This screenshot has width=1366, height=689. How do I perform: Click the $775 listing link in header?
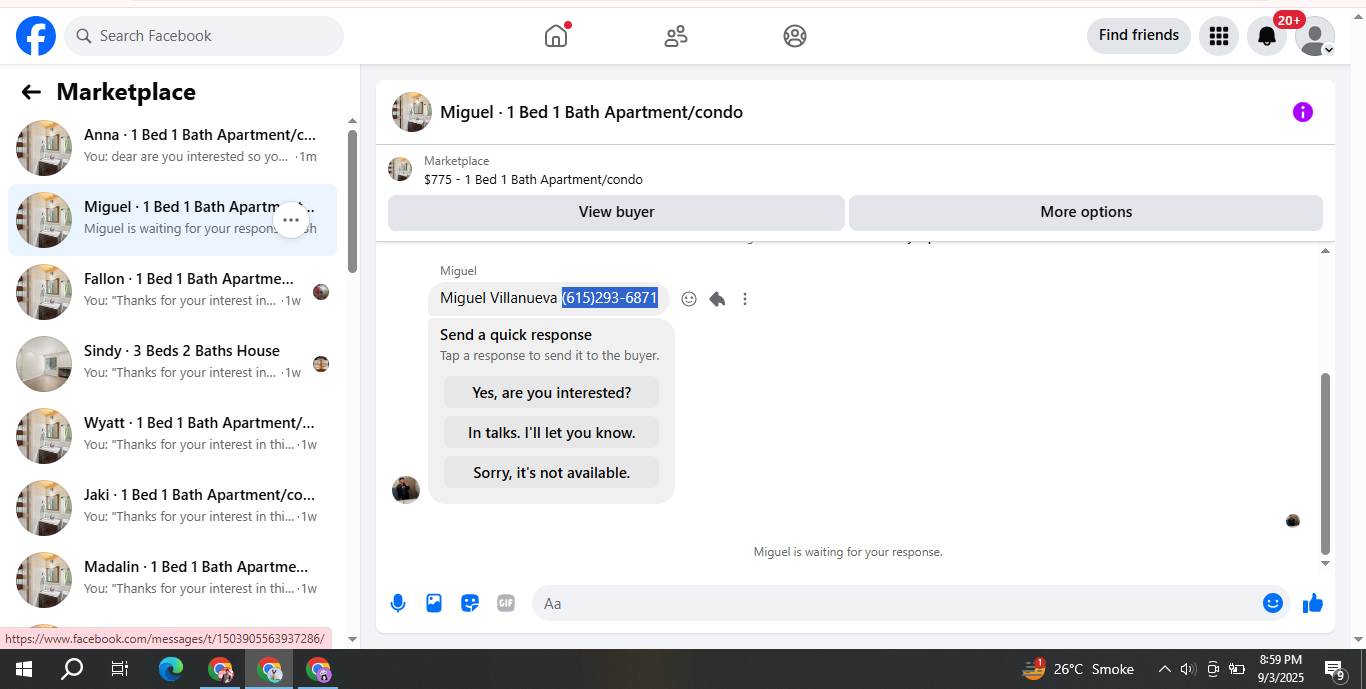pos(533,180)
